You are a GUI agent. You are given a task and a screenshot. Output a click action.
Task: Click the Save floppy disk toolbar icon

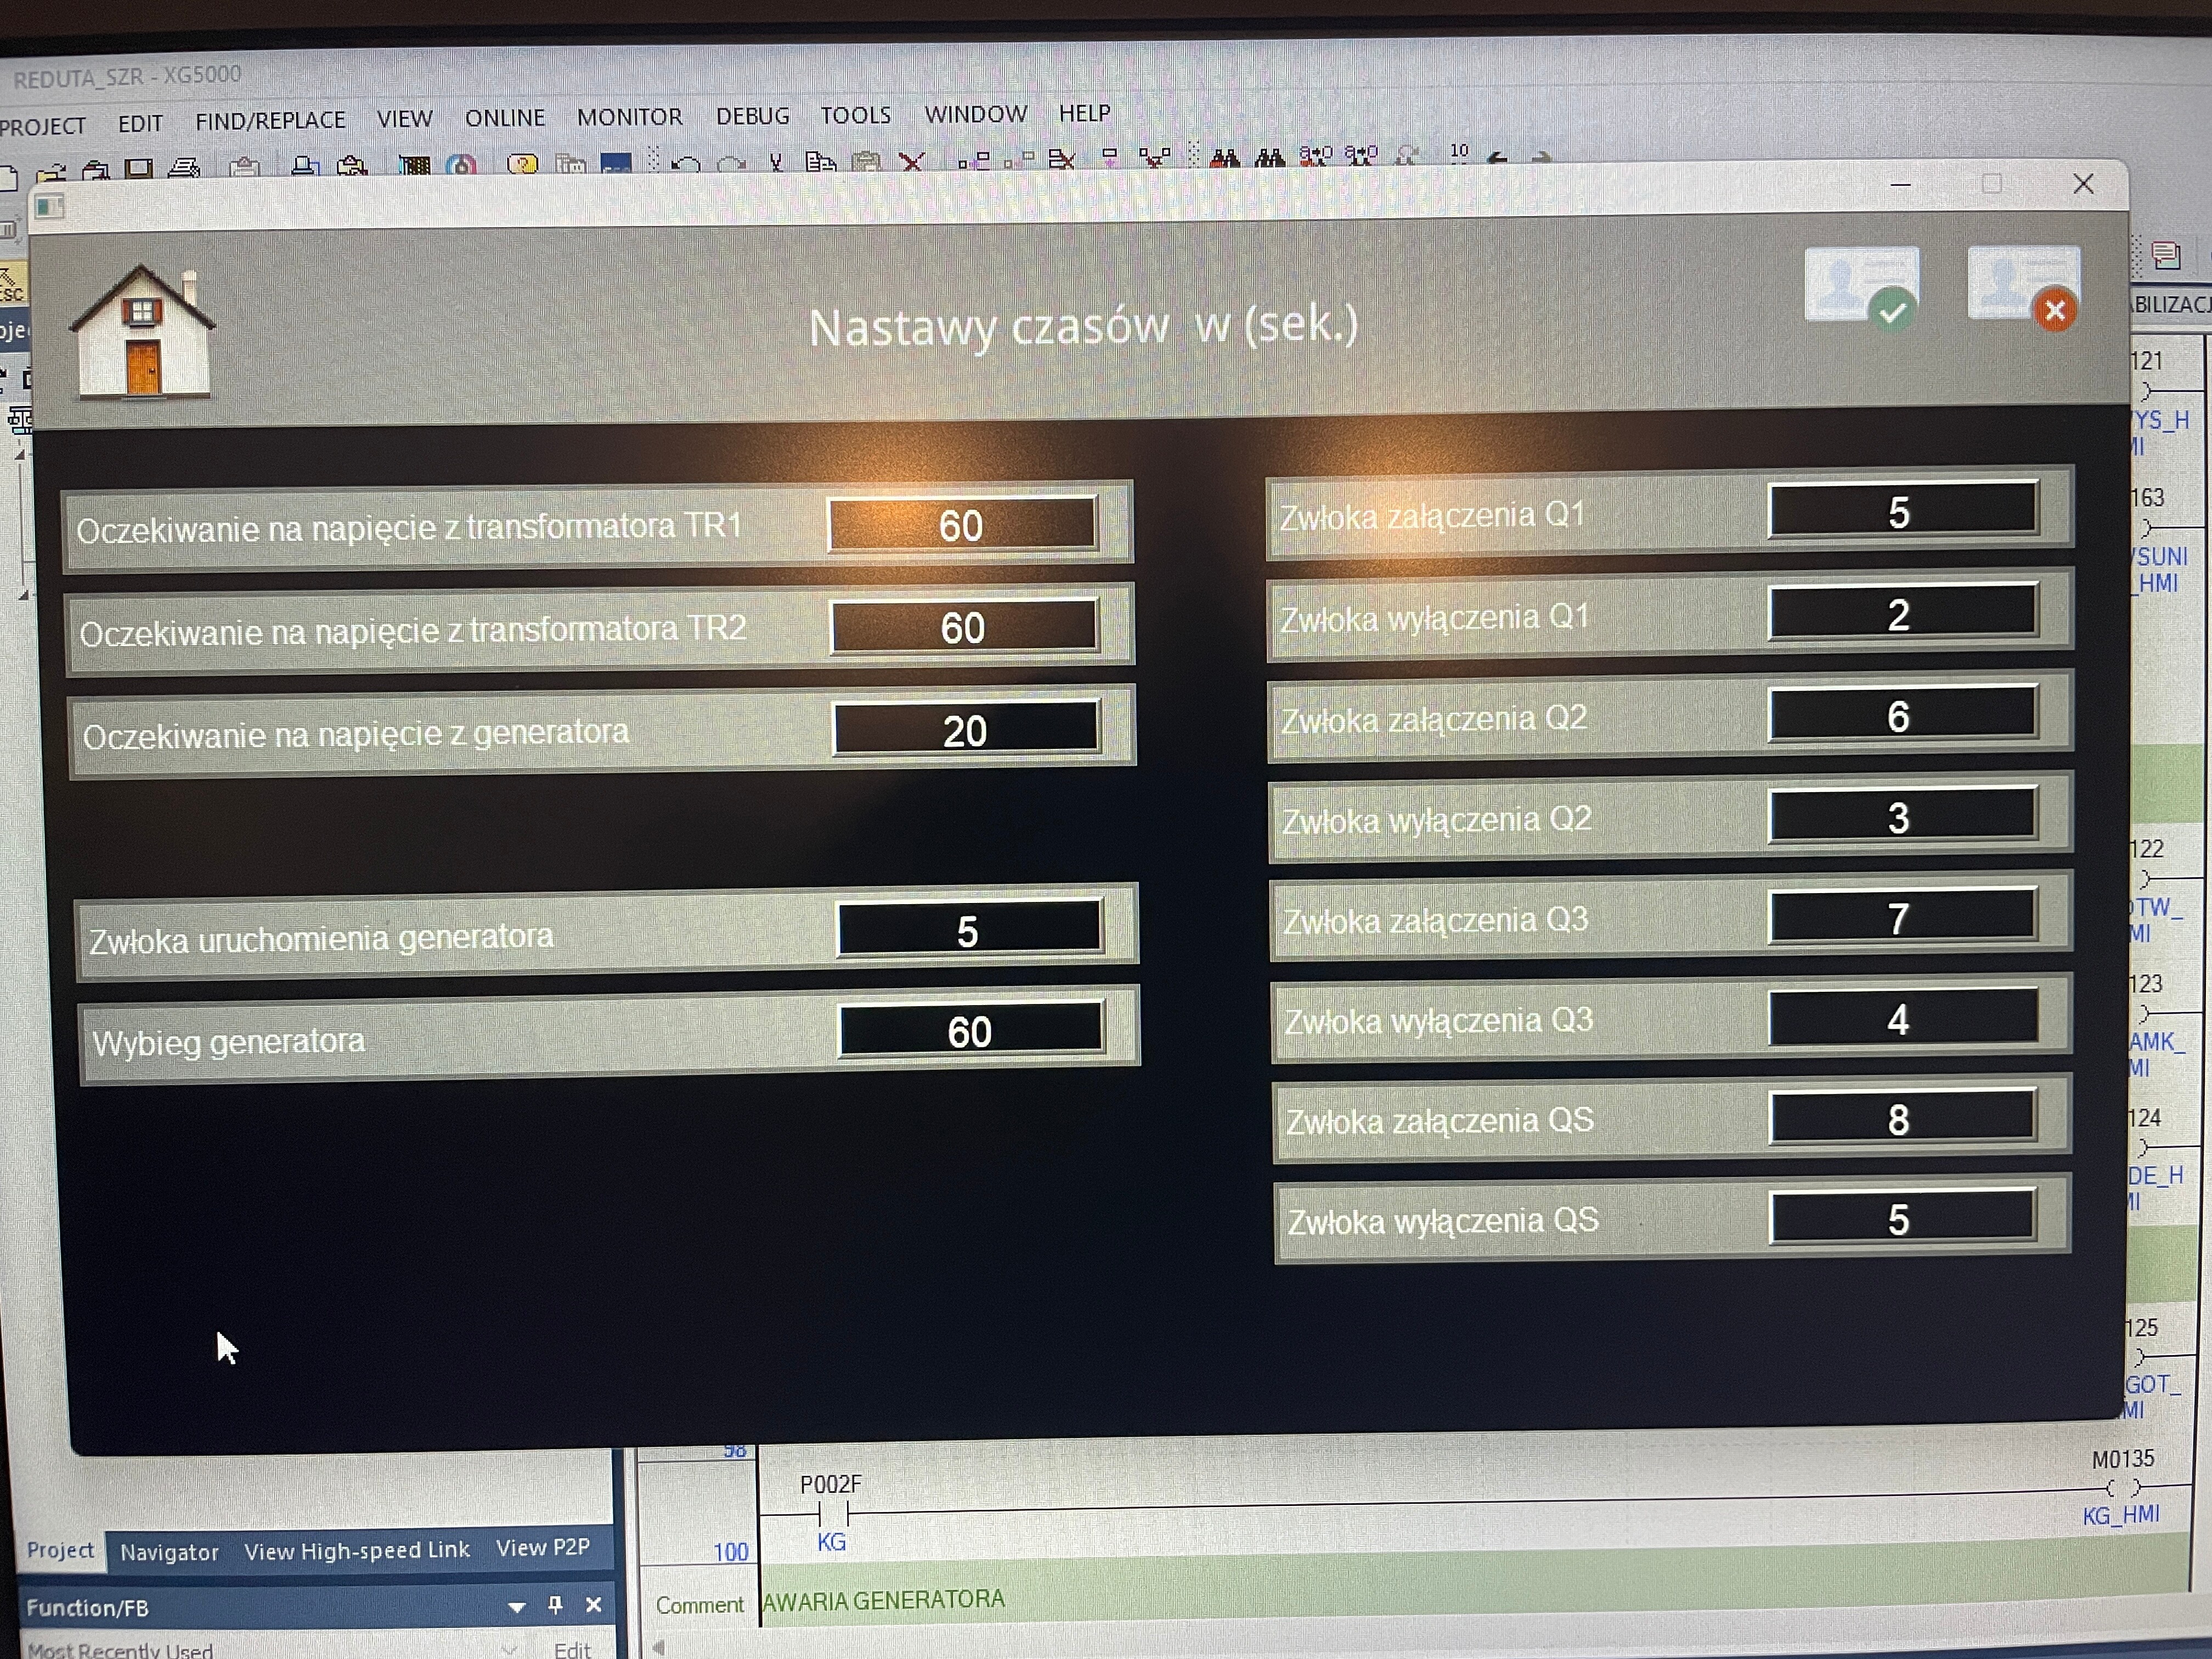139,167
